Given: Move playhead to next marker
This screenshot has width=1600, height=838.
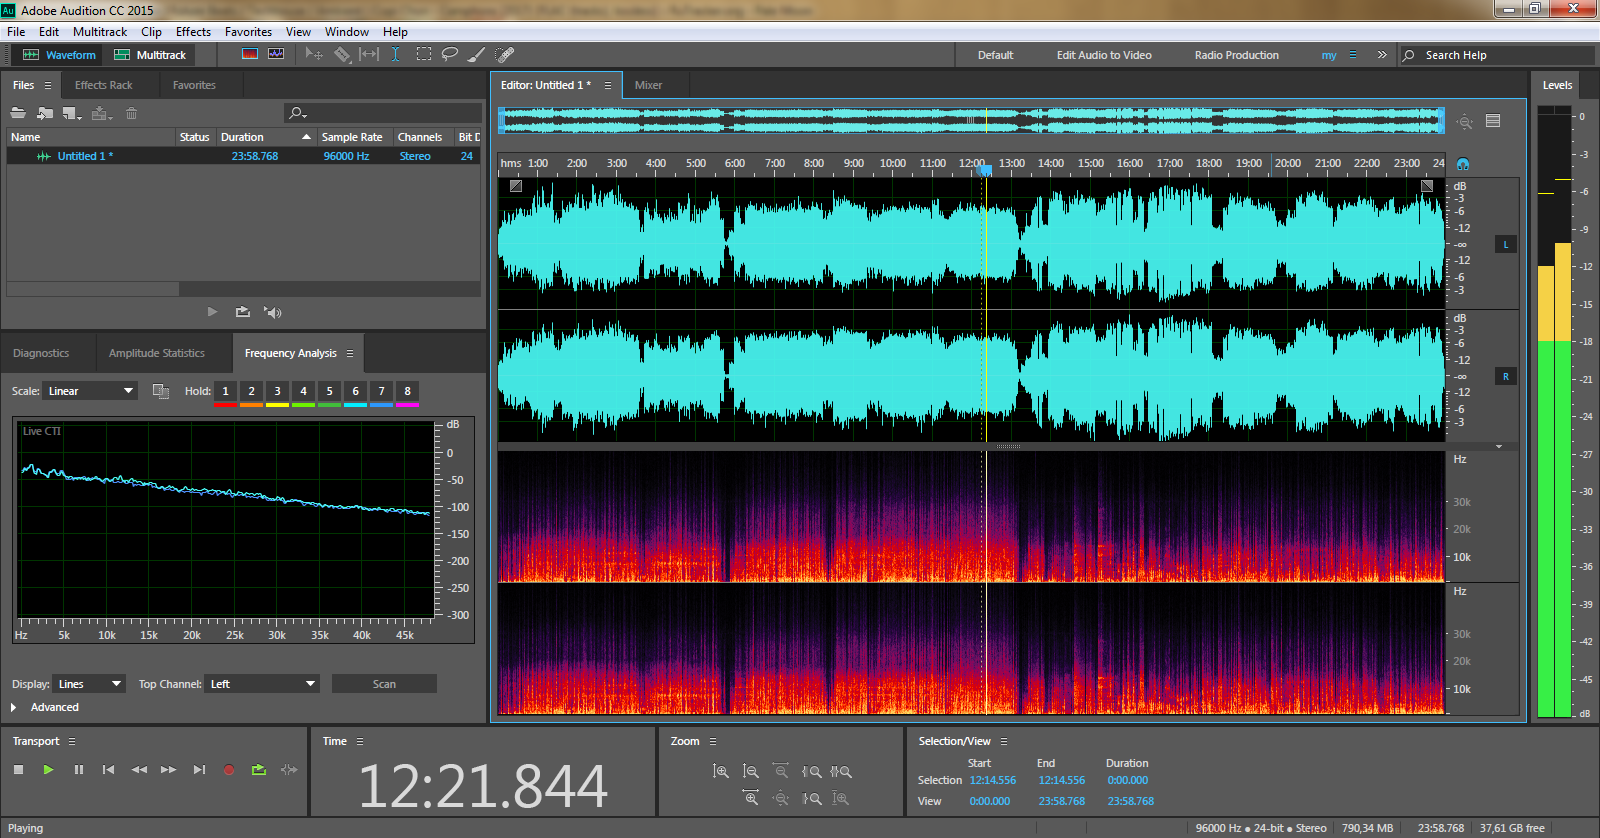Looking at the screenshot, I should tap(199, 769).
